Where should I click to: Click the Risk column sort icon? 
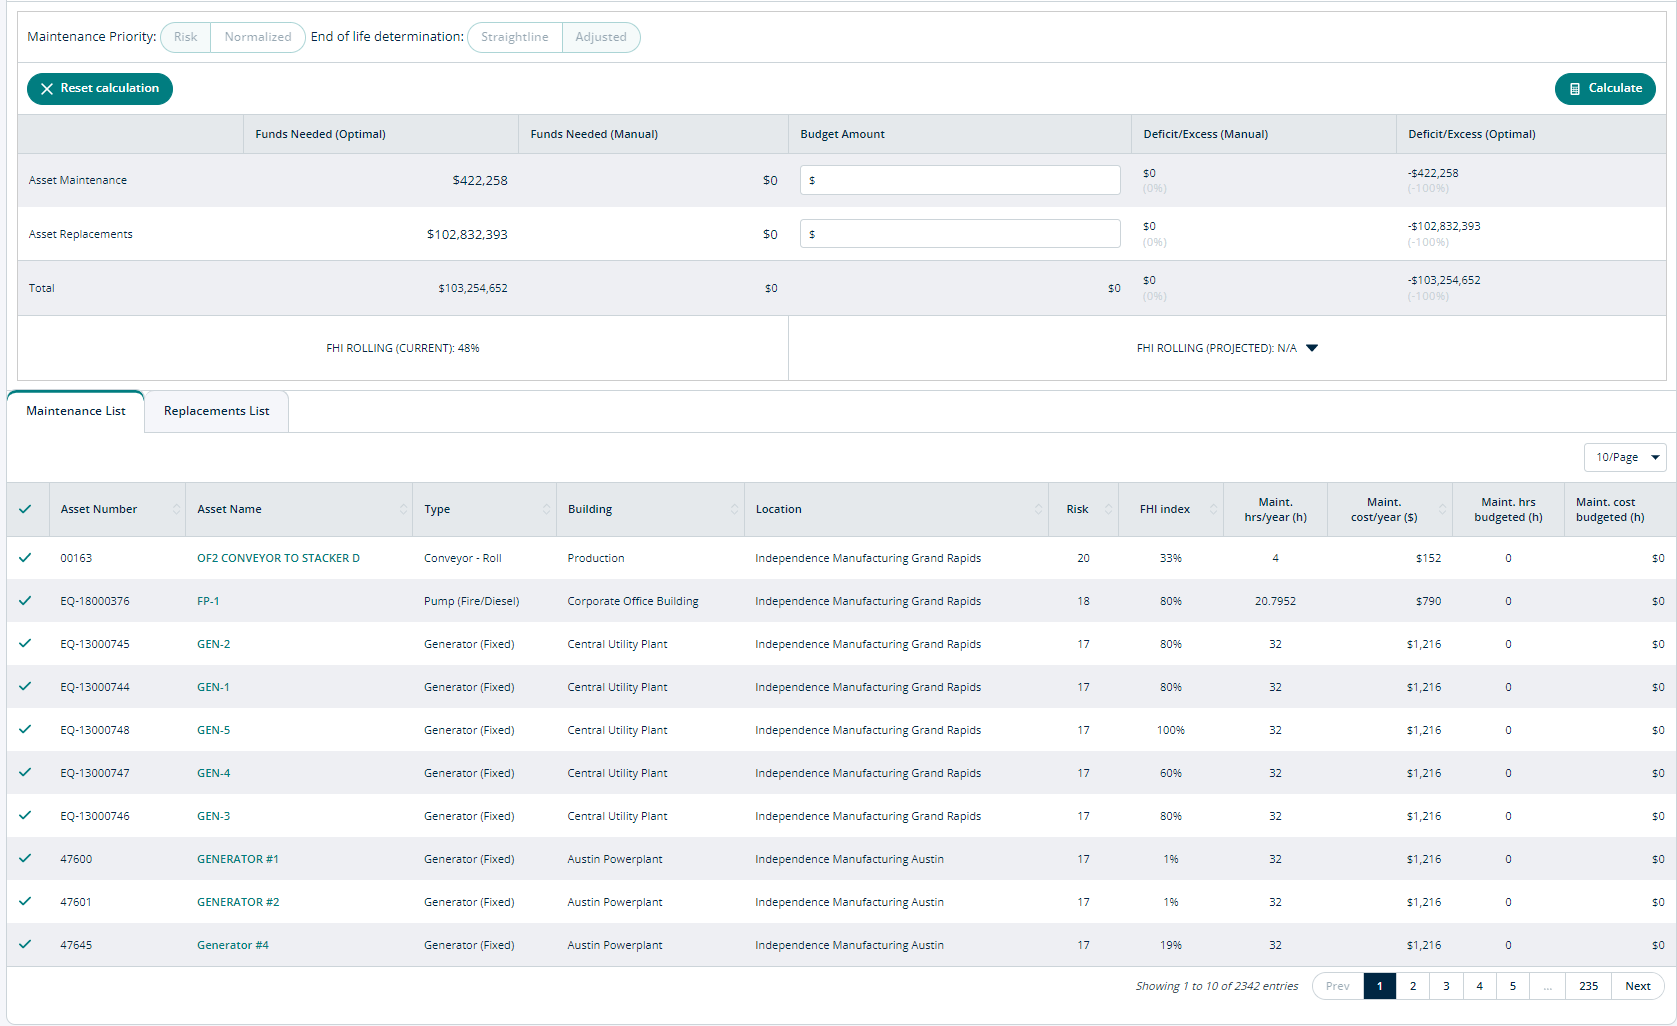coord(1108,509)
